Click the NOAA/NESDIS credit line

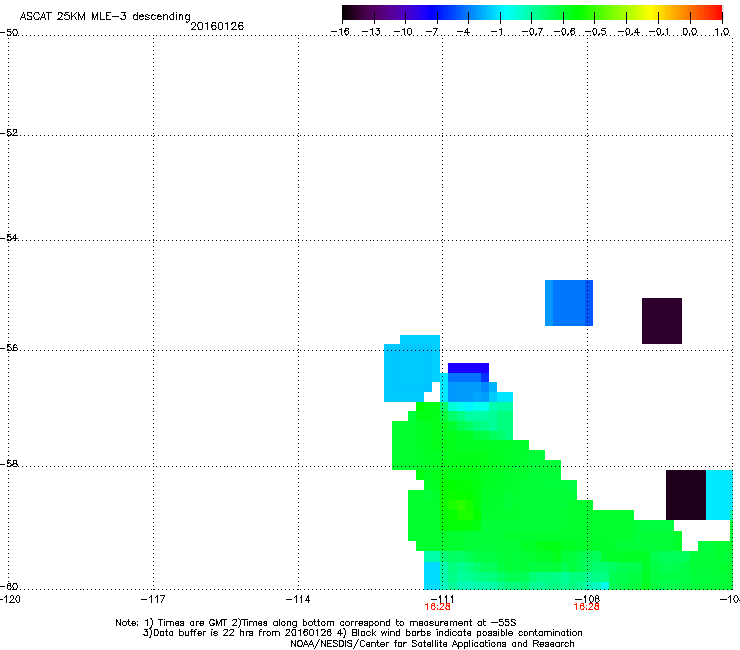coord(432,643)
